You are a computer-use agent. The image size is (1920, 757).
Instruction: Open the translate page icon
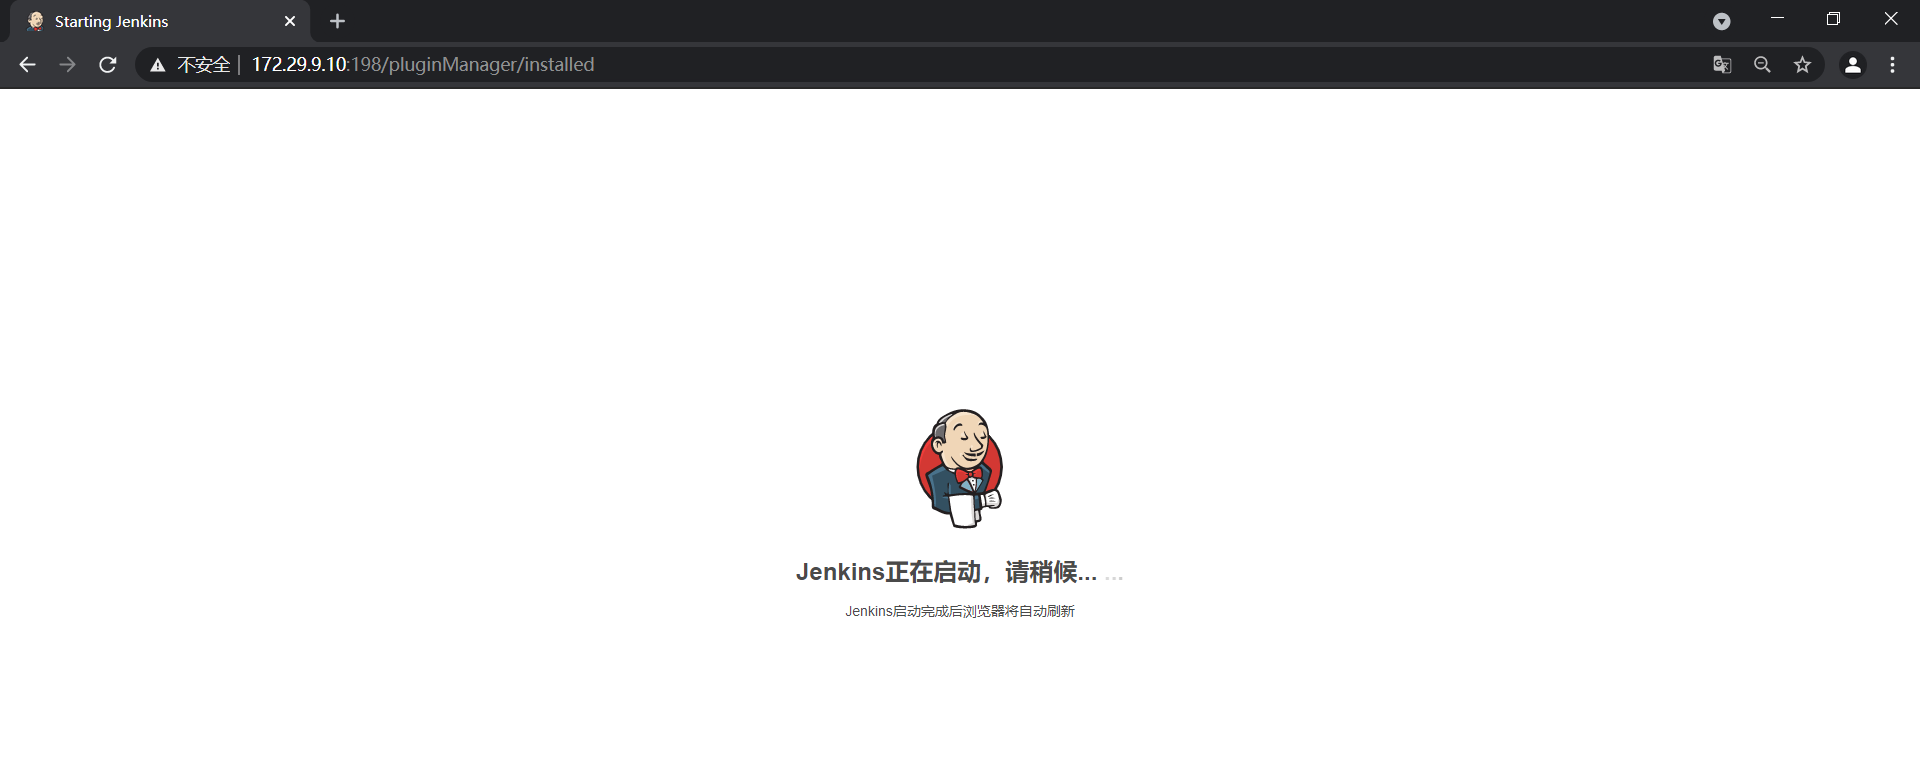click(x=1722, y=65)
